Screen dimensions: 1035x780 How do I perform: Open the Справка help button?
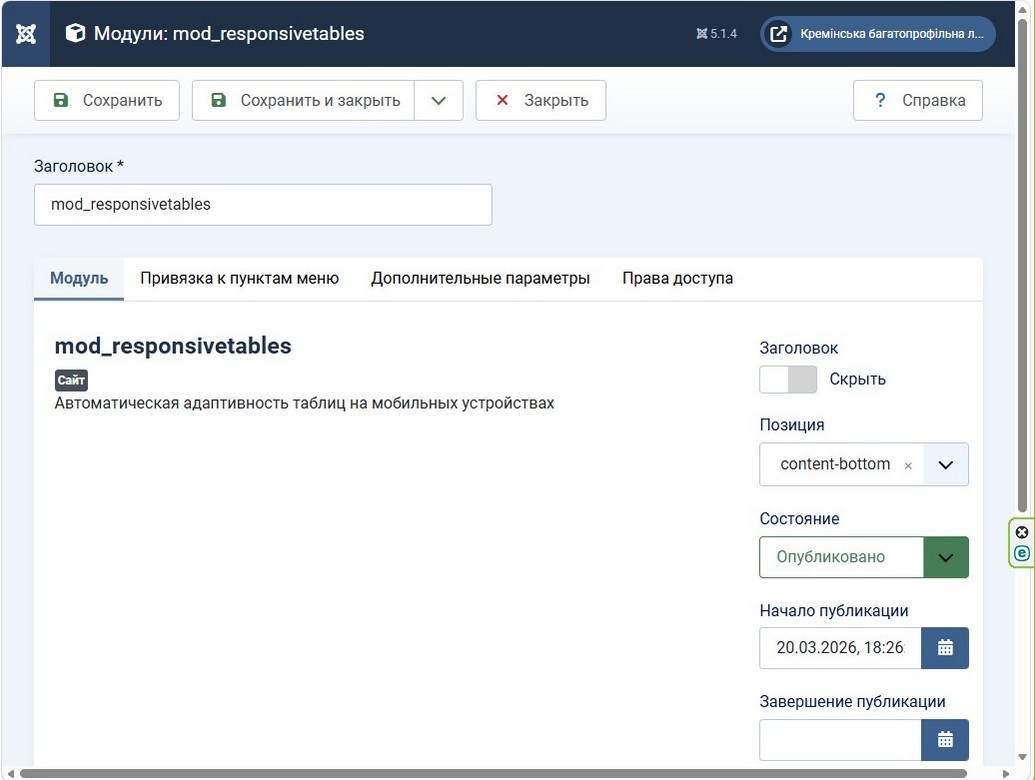(x=918, y=100)
